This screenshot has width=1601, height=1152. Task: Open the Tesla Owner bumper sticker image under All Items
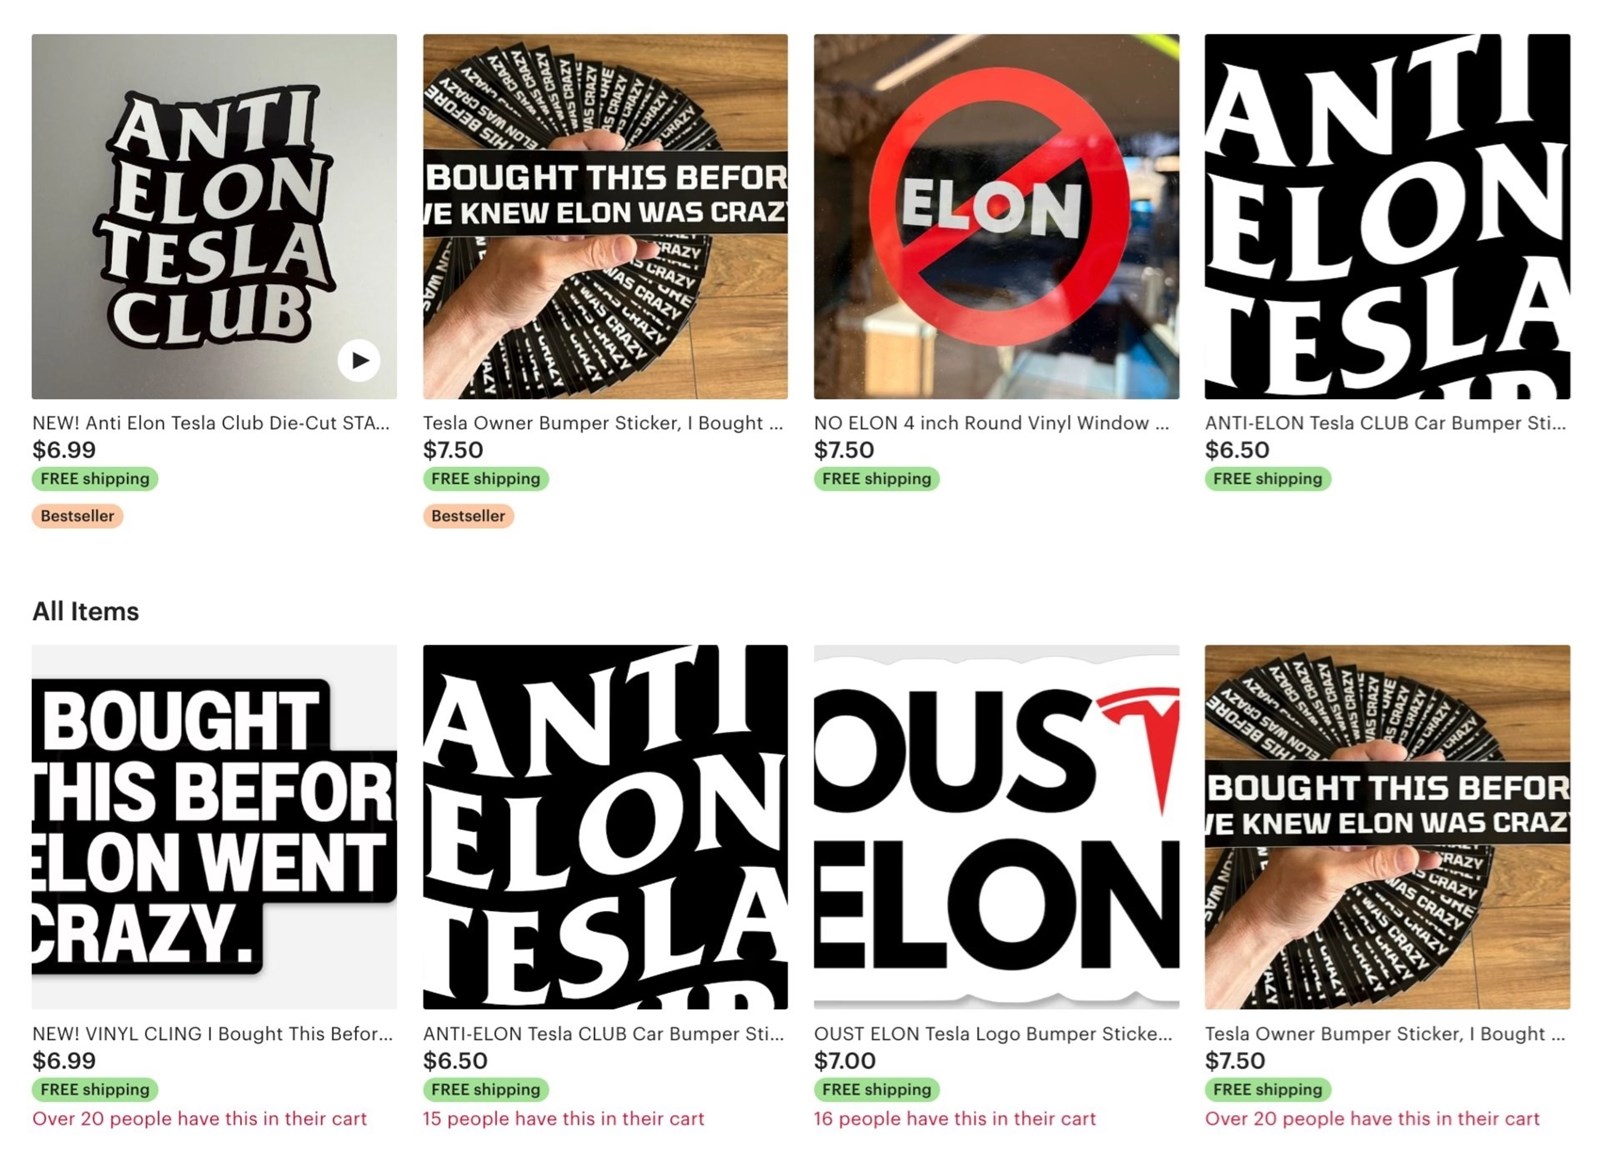(x=1387, y=827)
